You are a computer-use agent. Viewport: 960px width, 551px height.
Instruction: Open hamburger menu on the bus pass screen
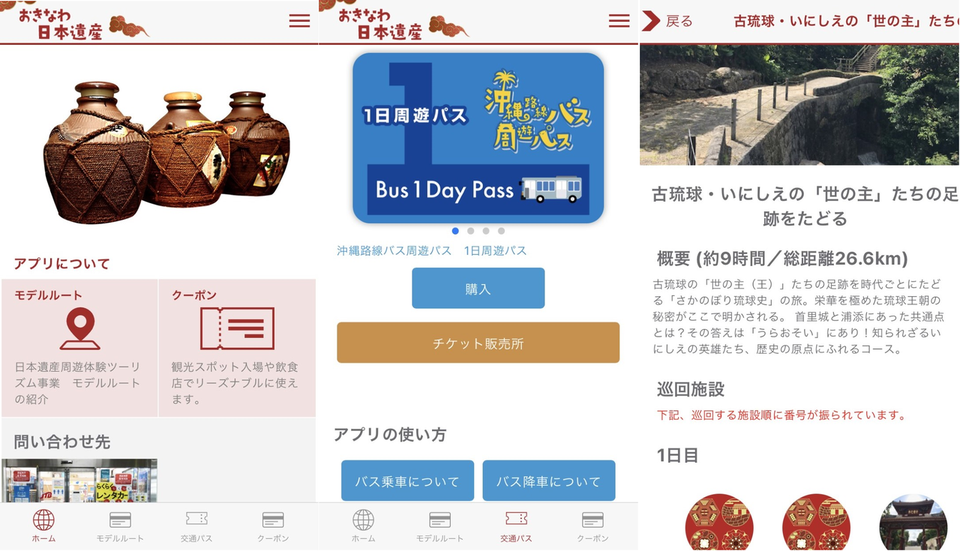pos(619,21)
